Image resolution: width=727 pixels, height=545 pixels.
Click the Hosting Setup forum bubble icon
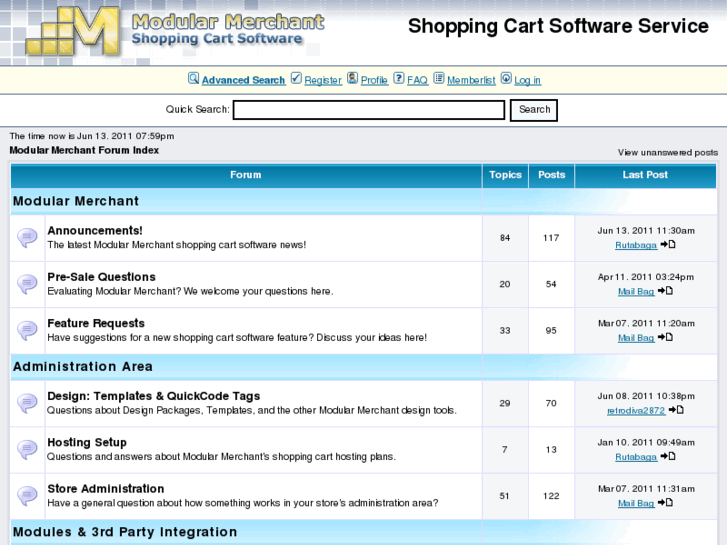pyautogui.click(x=27, y=450)
